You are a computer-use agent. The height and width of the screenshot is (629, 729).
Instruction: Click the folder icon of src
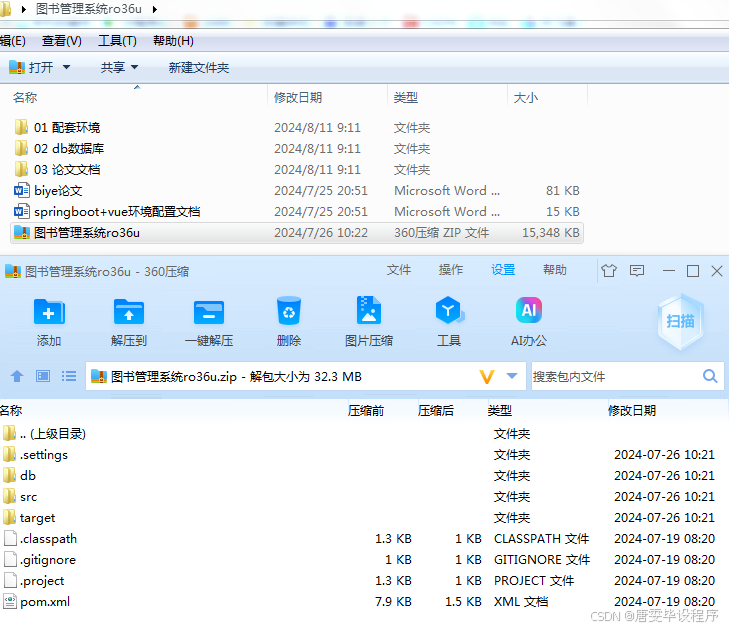[9, 496]
